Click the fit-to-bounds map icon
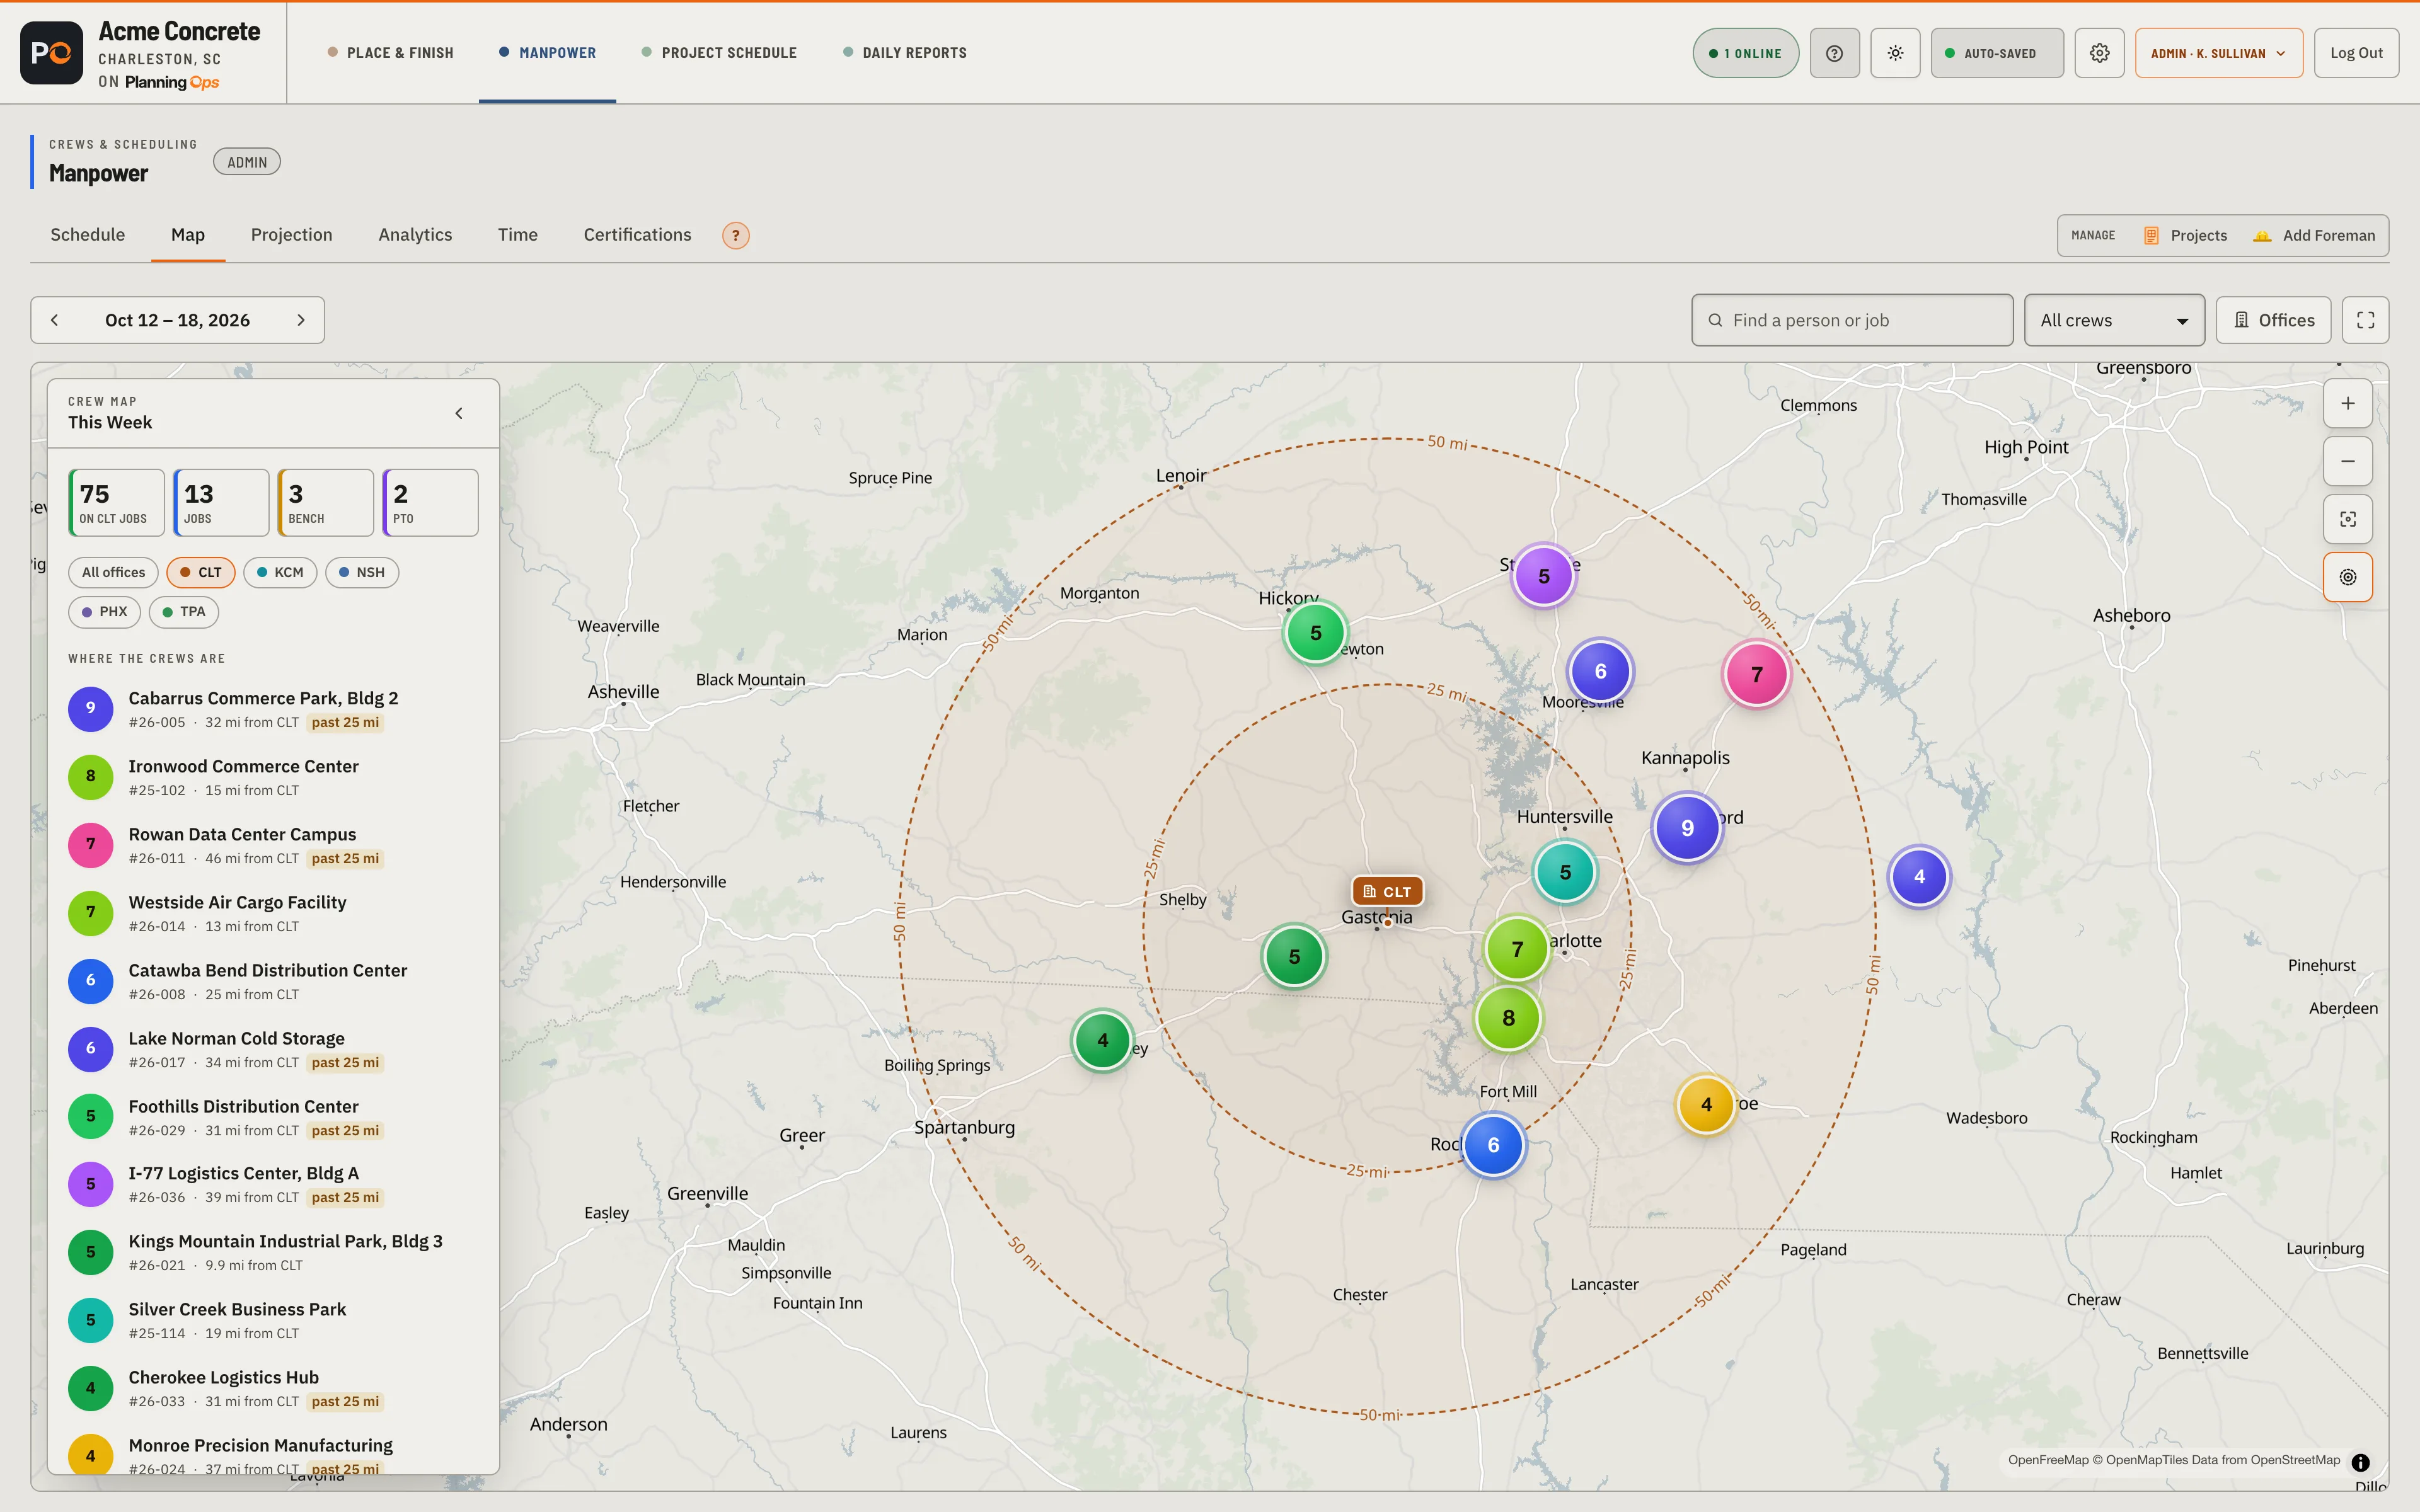The image size is (2420, 1512). tap(2348, 519)
